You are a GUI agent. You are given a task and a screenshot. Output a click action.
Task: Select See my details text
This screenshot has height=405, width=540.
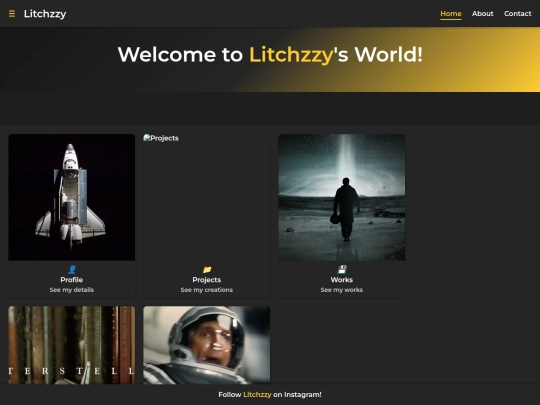72,290
